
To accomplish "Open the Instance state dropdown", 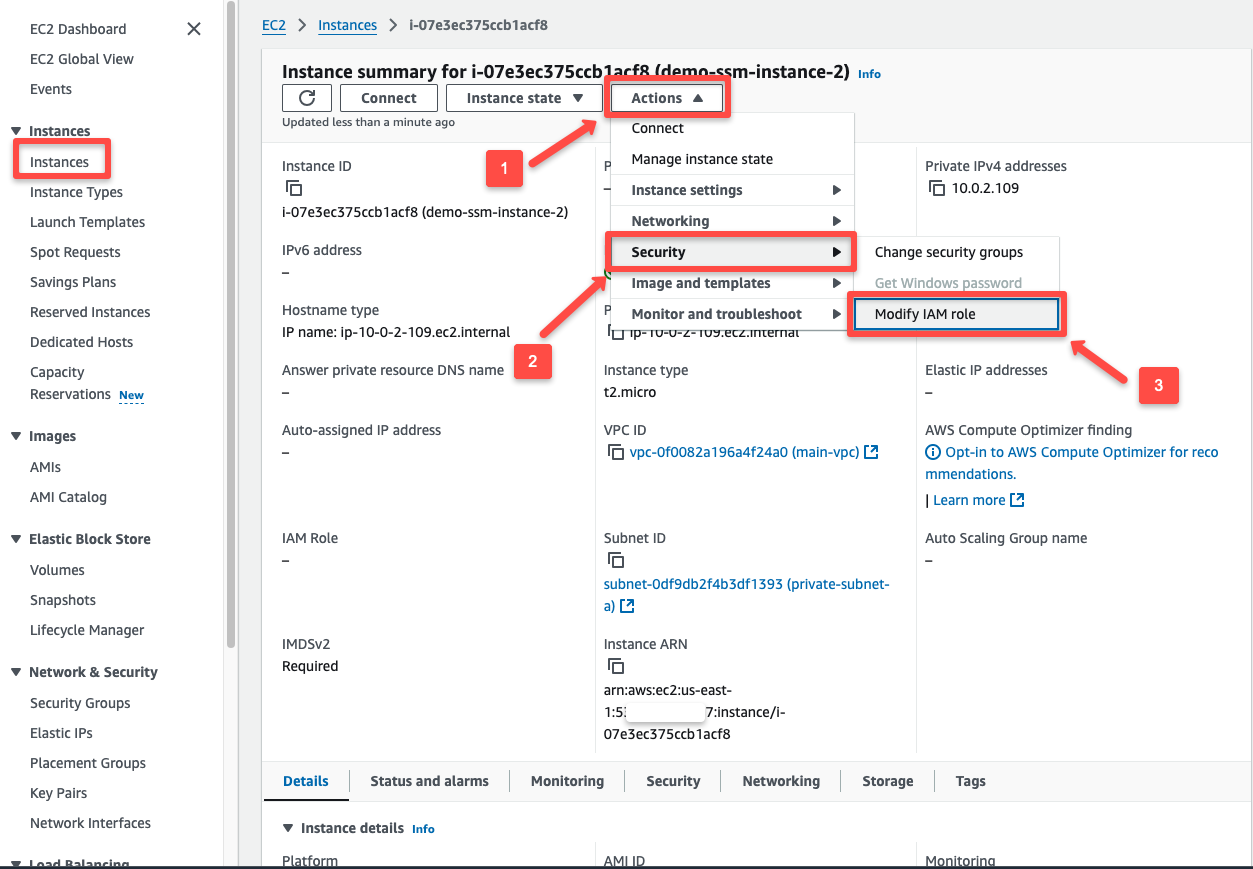I will (523, 97).
